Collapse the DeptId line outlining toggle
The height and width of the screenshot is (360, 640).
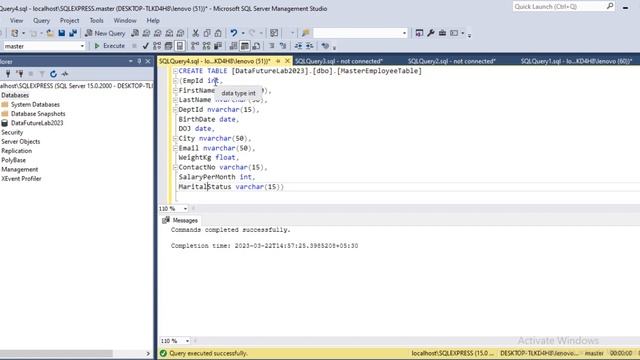point(175,110)
